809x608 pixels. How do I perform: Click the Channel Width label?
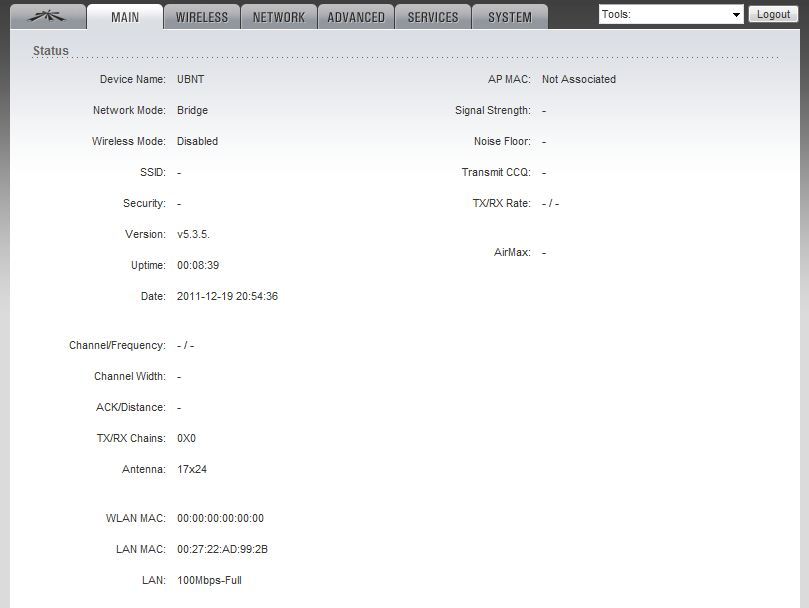point(130,376)
